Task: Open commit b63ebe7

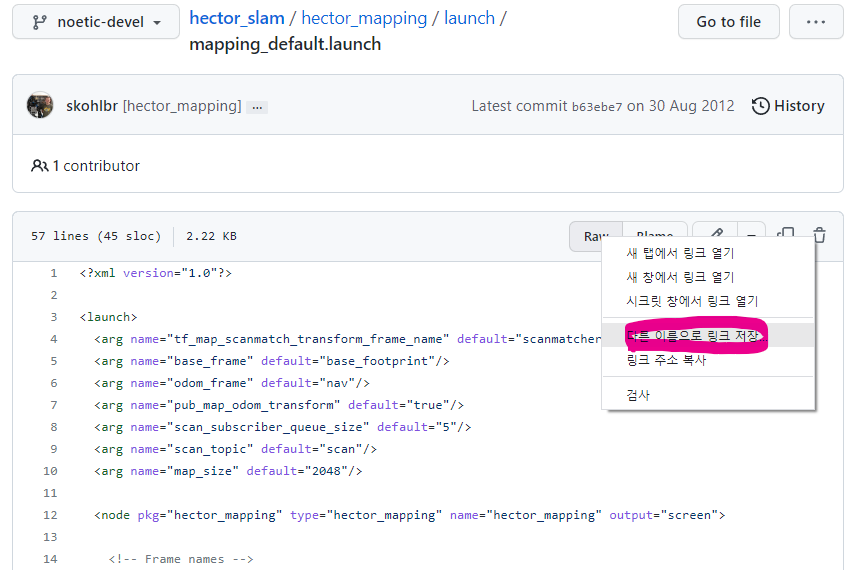Action: pyautogui.click(x=597, y=107)
